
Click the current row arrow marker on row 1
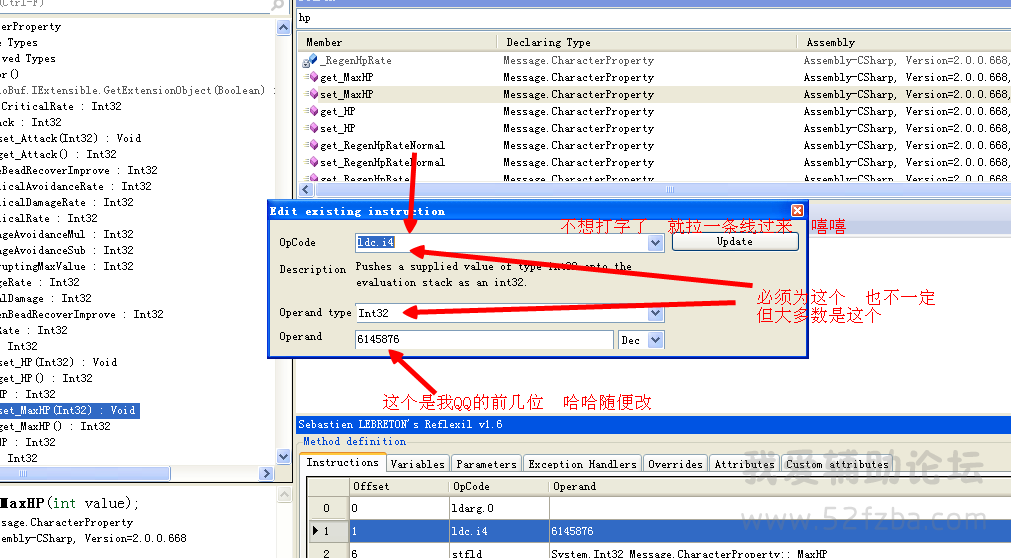317,531
